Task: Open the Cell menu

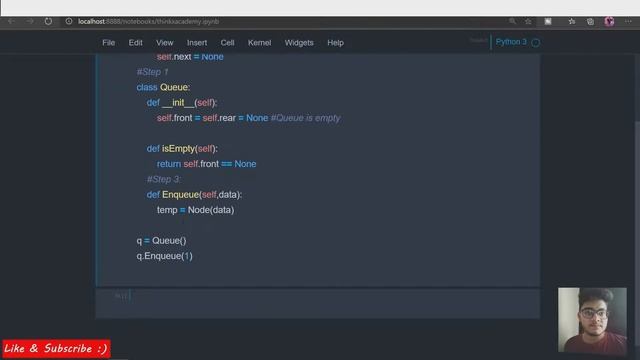Action: (227, 42)
